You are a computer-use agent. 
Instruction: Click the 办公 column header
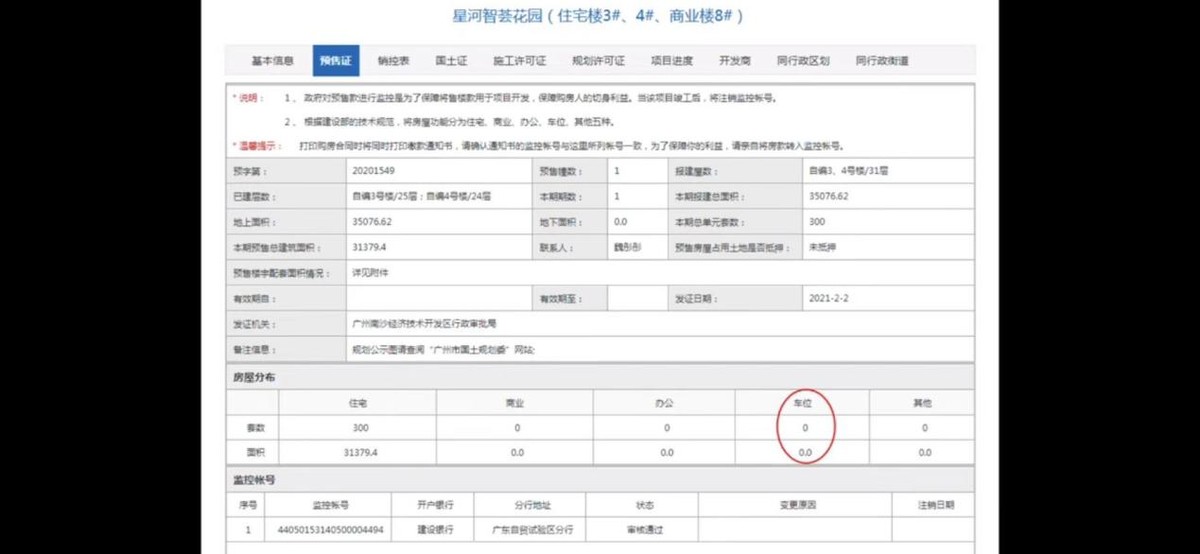pyautogui.click(x=666, y=403)
